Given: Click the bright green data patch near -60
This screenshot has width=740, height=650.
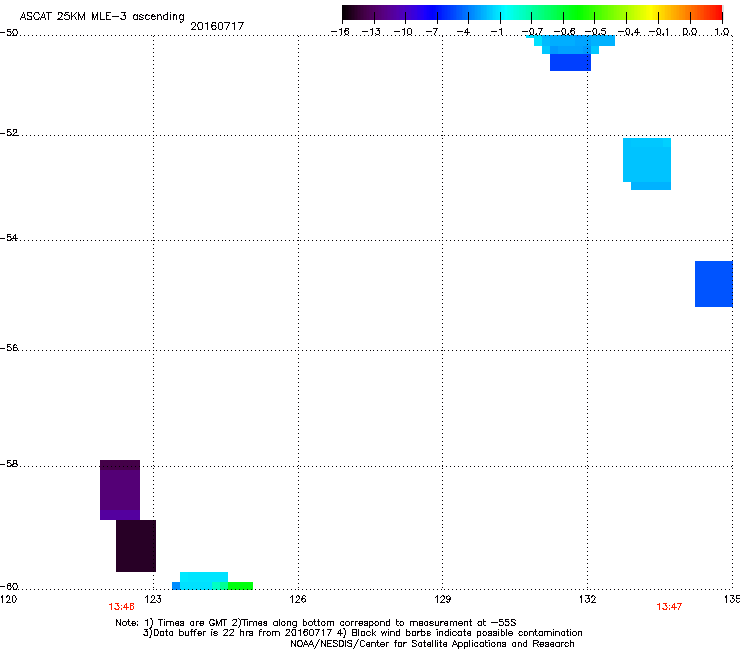Looking at the screenshot, I should point(240,586).
